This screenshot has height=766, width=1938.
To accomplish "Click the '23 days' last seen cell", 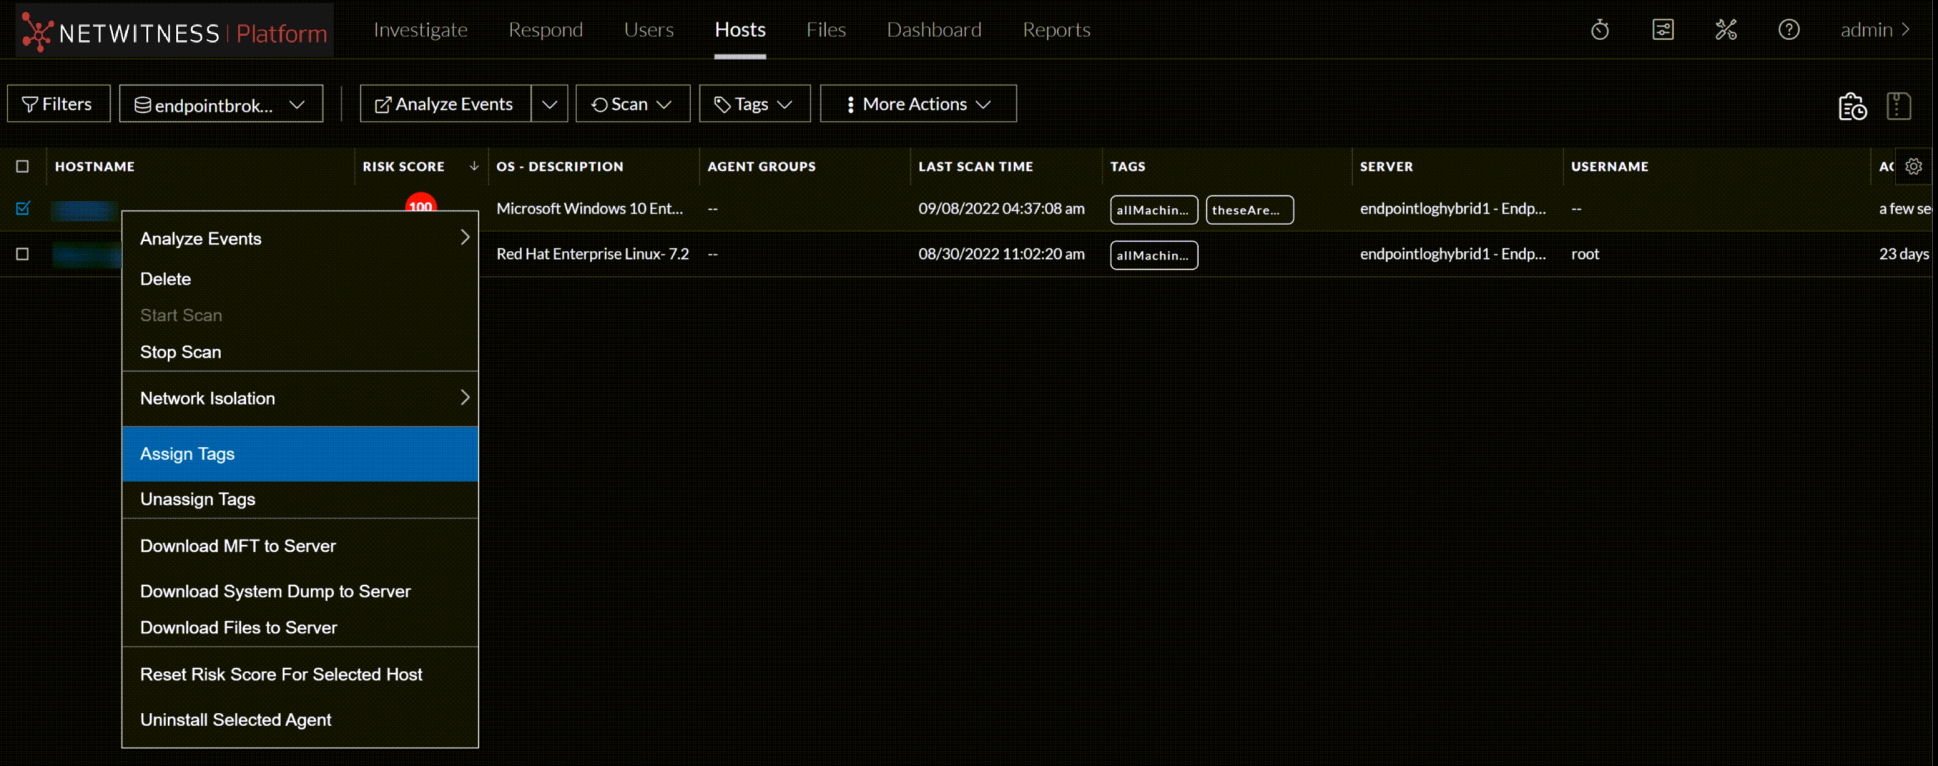I will tap(1904, 254).
